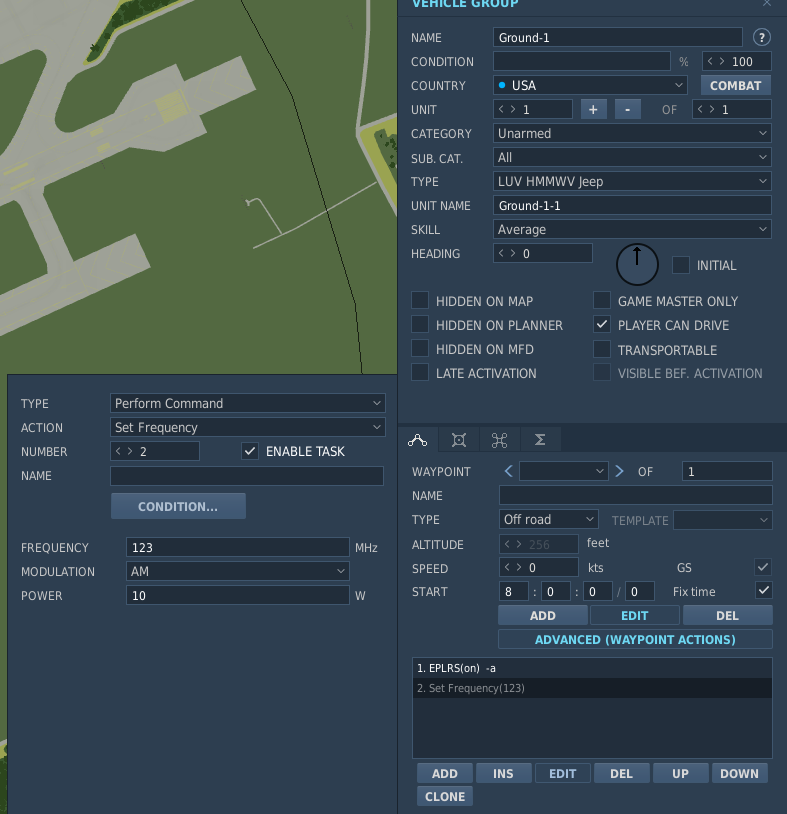Viewport: 787px width, 814px height.
Task: Switch to the Triggered Actions tab icon
Action: point(458,440)
